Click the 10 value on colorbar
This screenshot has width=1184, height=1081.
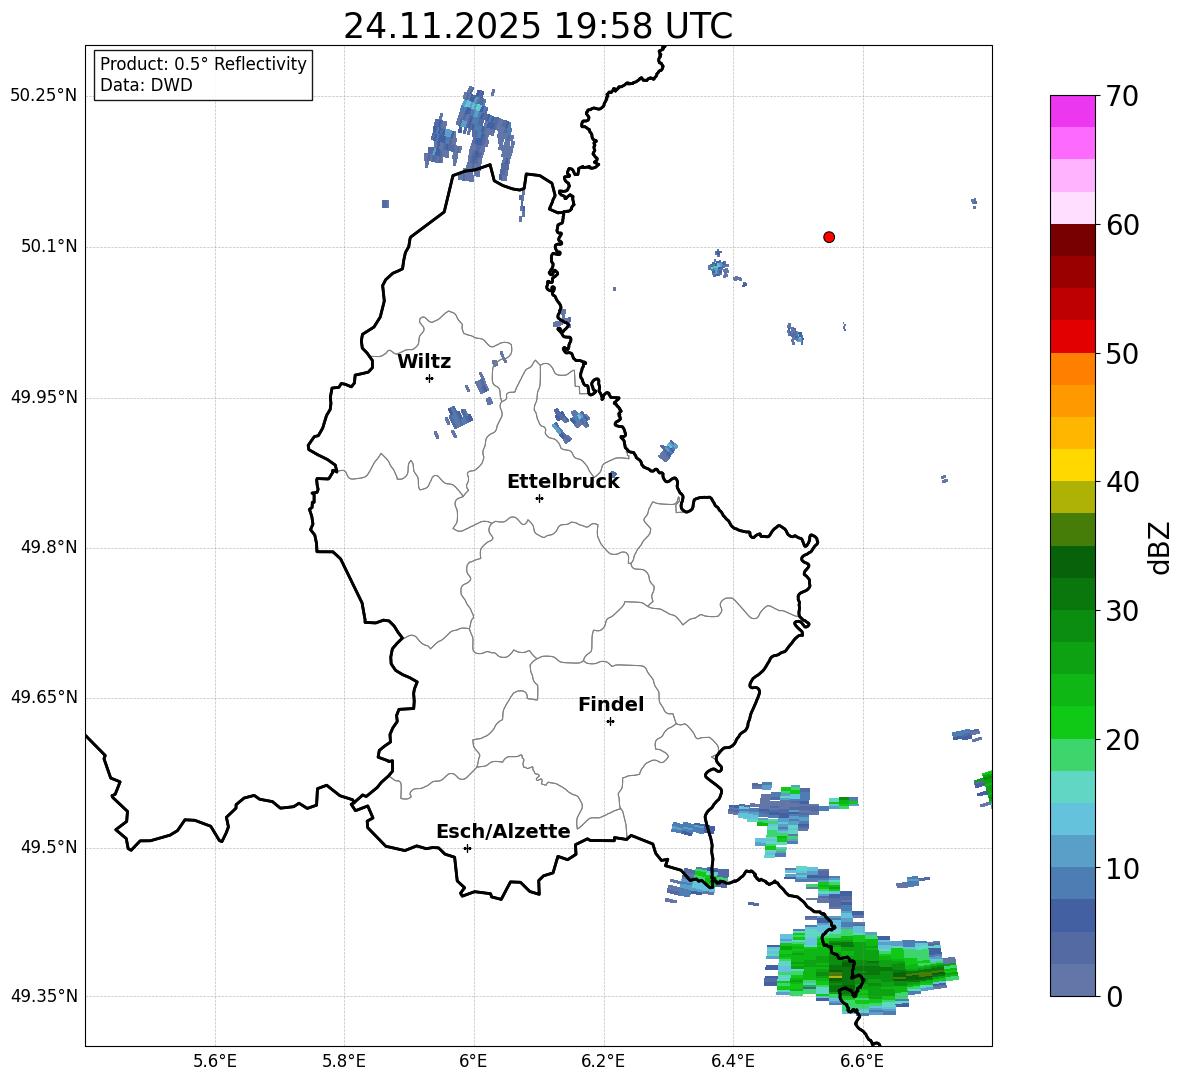(x=1121, y=868)
